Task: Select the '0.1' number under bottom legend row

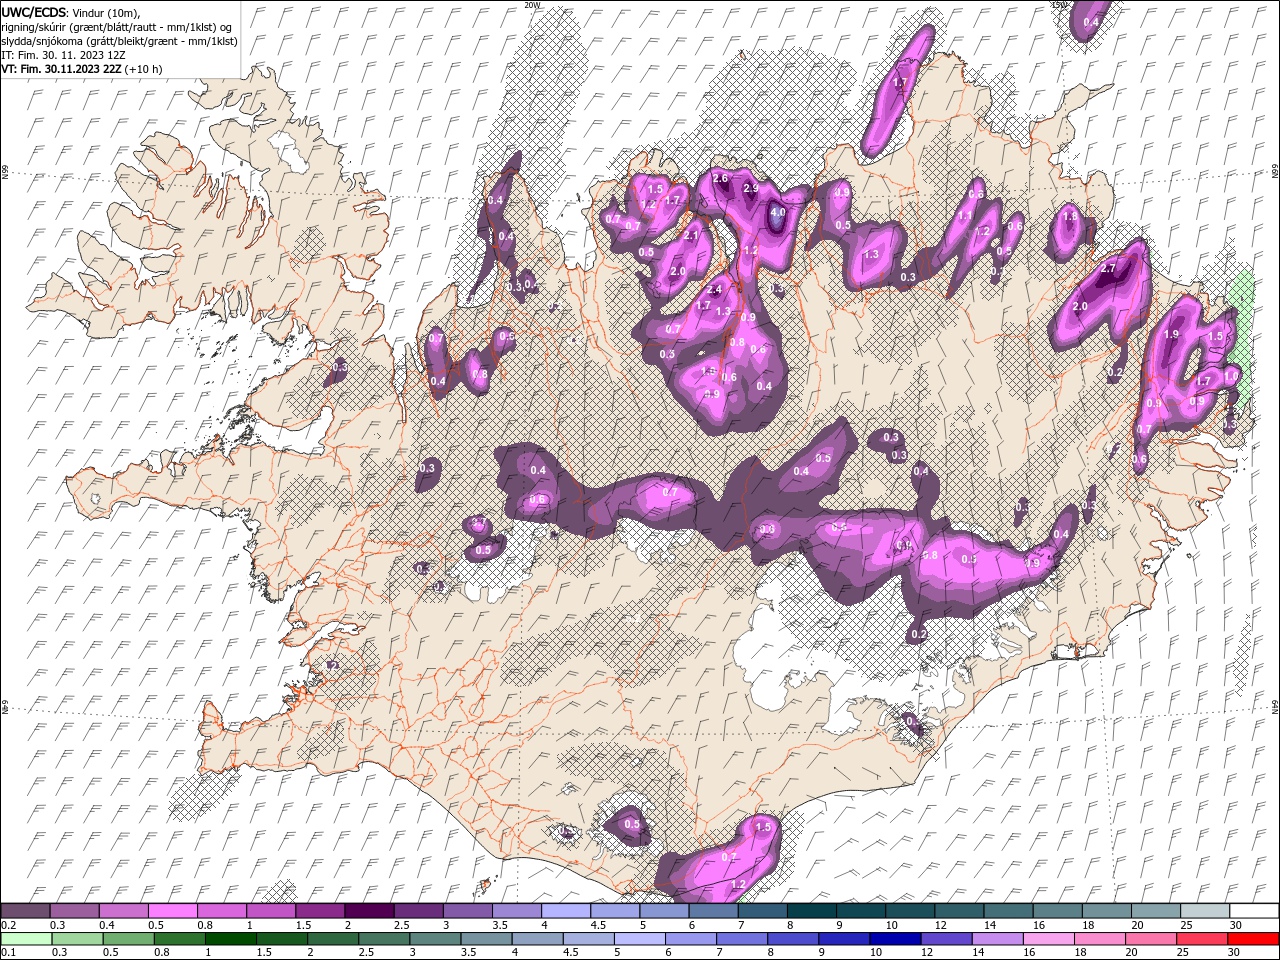Action: tap(8, 953)
